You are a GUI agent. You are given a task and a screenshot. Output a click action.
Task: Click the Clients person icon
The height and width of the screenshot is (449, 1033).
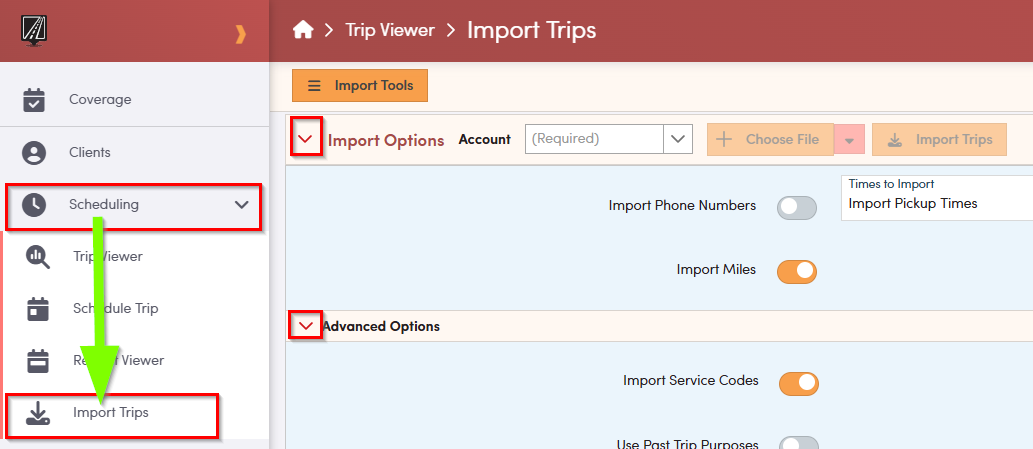coord(35,153)
